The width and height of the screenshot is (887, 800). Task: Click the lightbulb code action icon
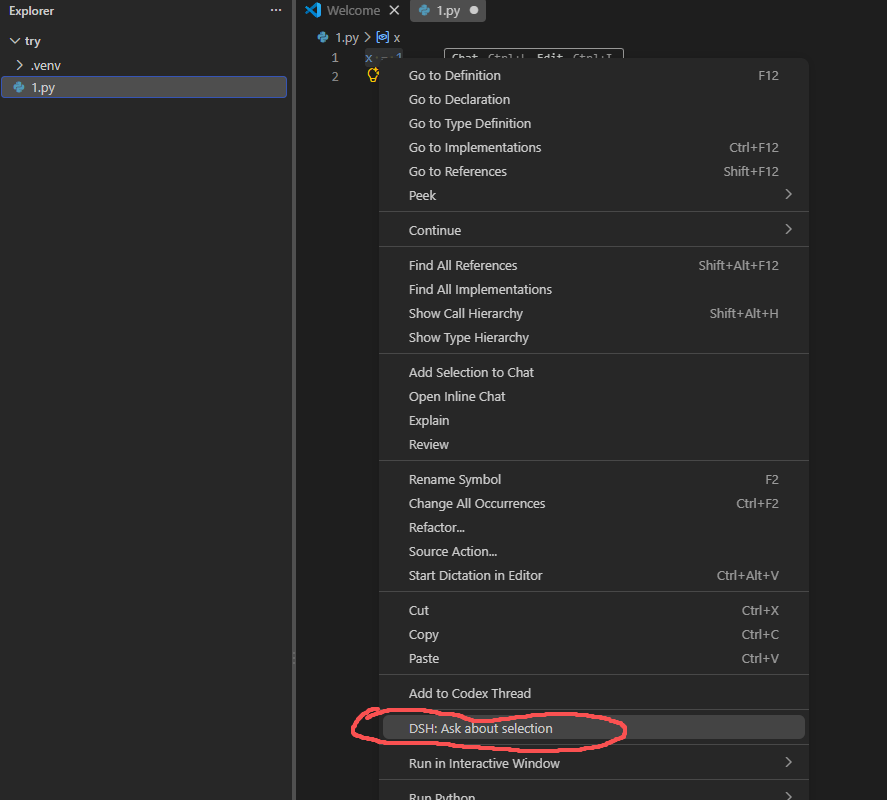[373, 75]
